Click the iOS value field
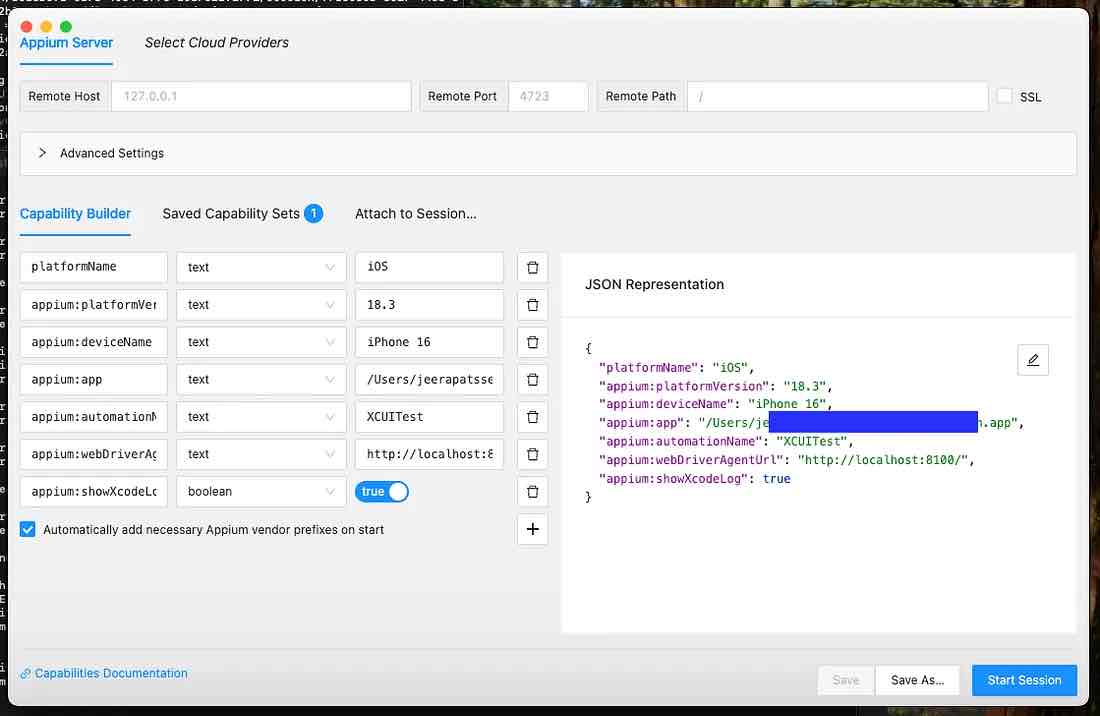 point(429,267)
